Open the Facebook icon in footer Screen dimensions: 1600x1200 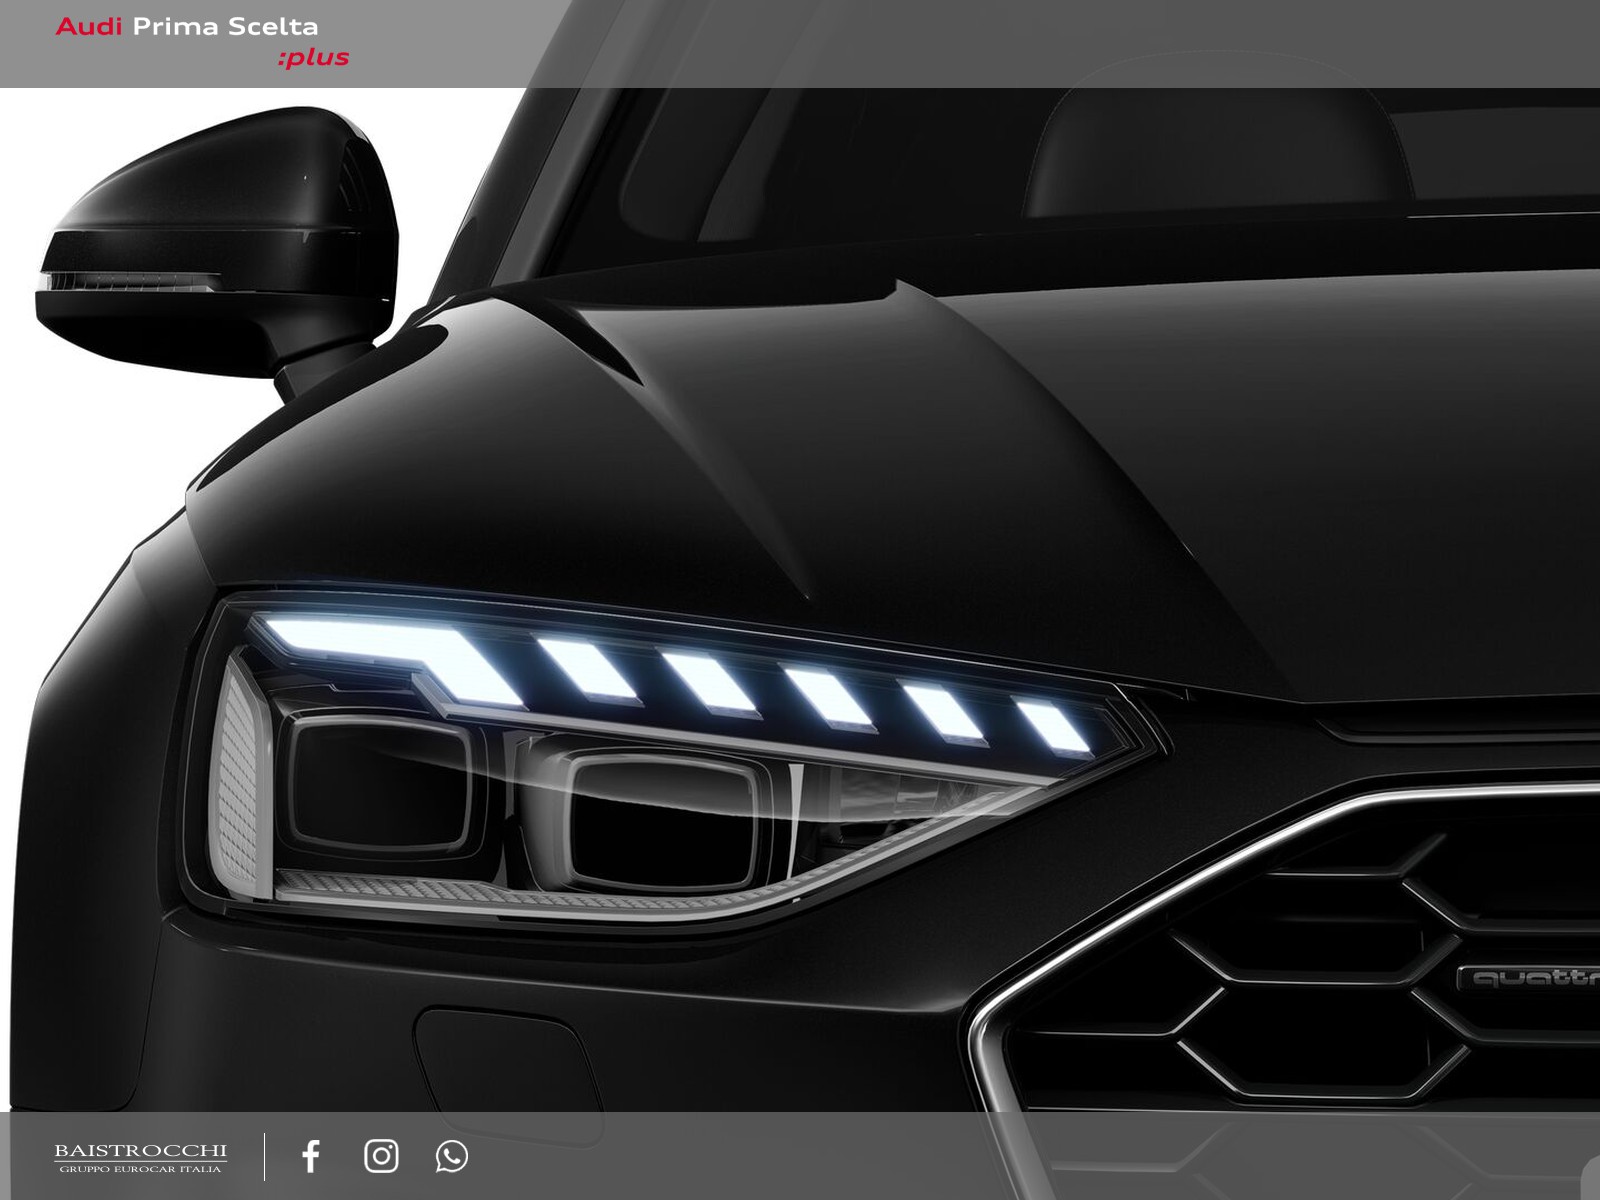311,1156
